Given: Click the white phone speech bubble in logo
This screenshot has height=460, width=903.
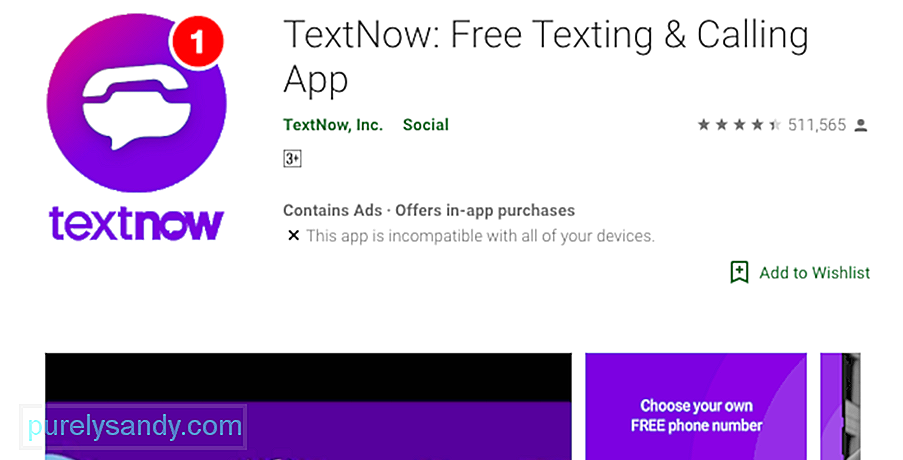Looking at the screenshot, I should click(x=136, y=107).
